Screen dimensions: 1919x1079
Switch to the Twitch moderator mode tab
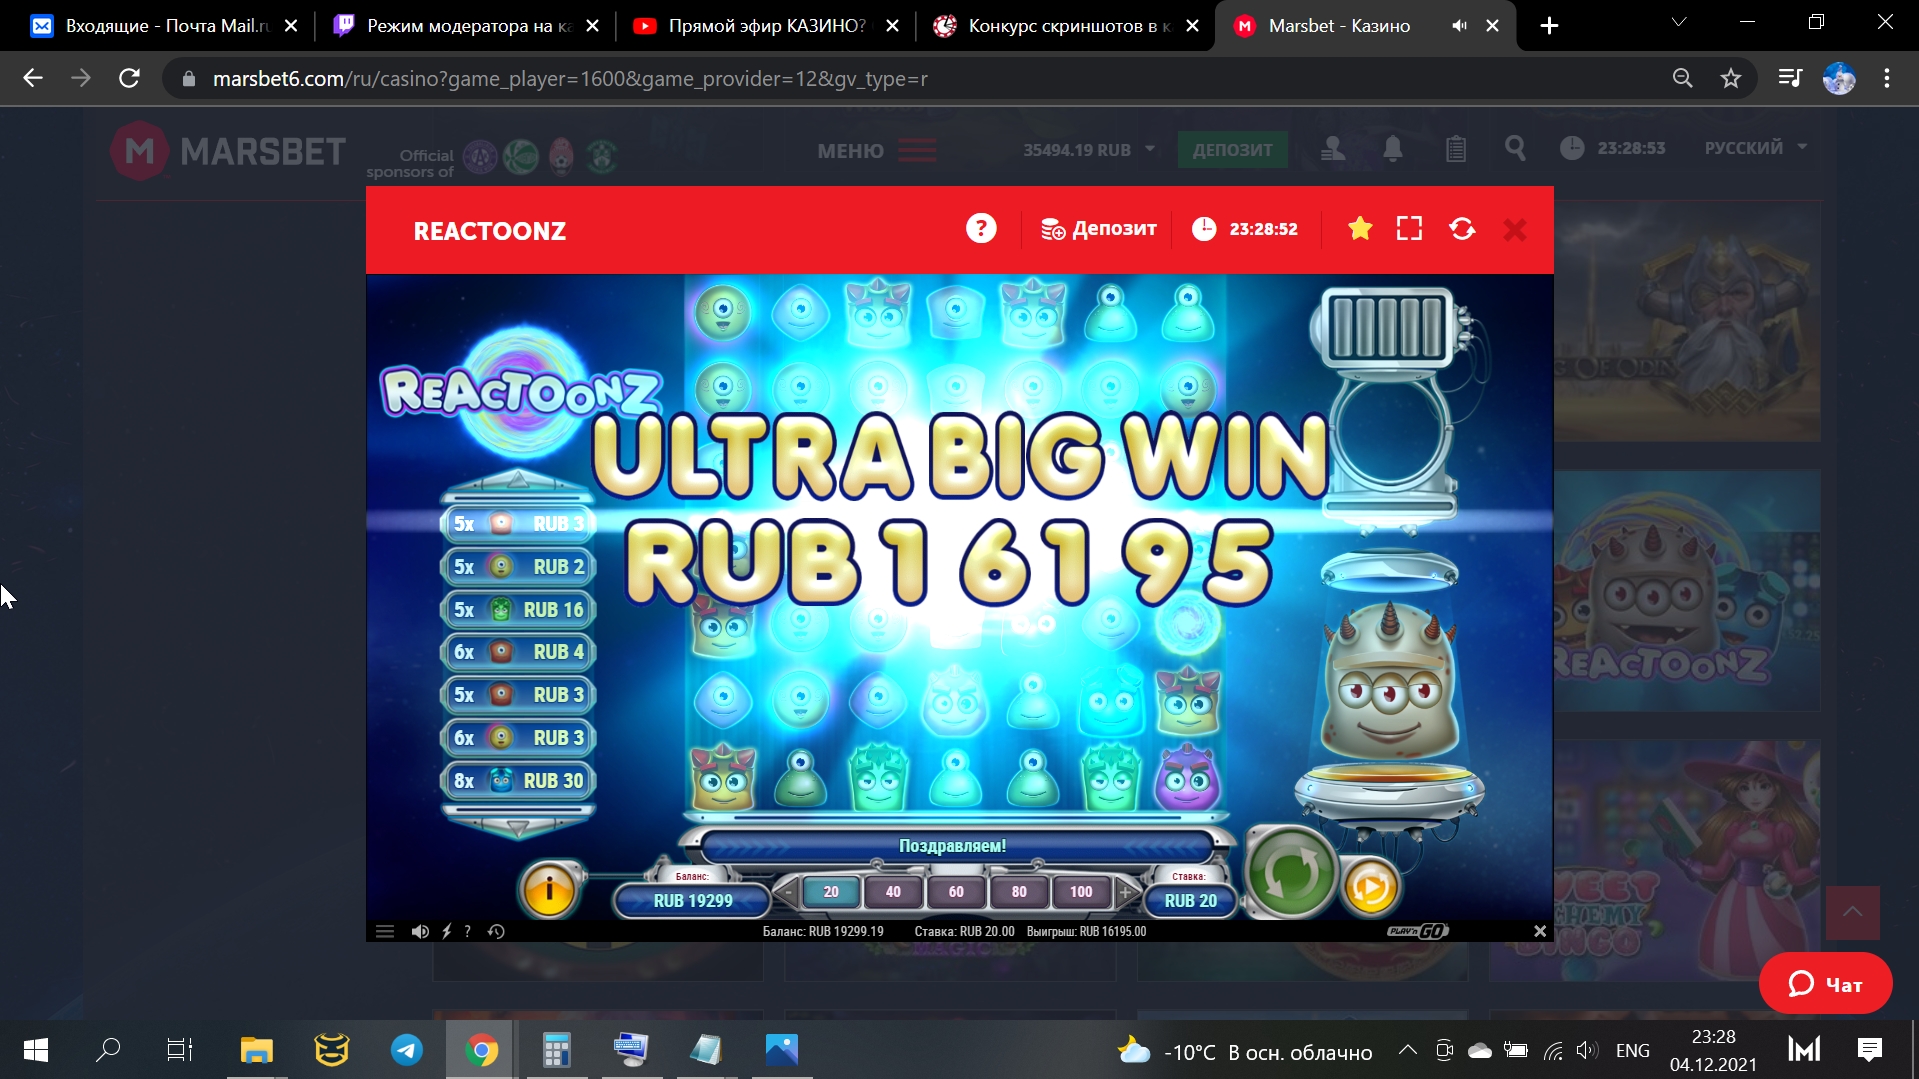point(451,26)
